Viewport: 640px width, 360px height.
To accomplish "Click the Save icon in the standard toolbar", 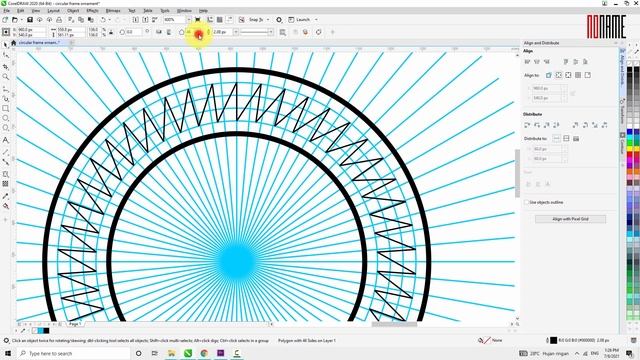I will point(30,20).
